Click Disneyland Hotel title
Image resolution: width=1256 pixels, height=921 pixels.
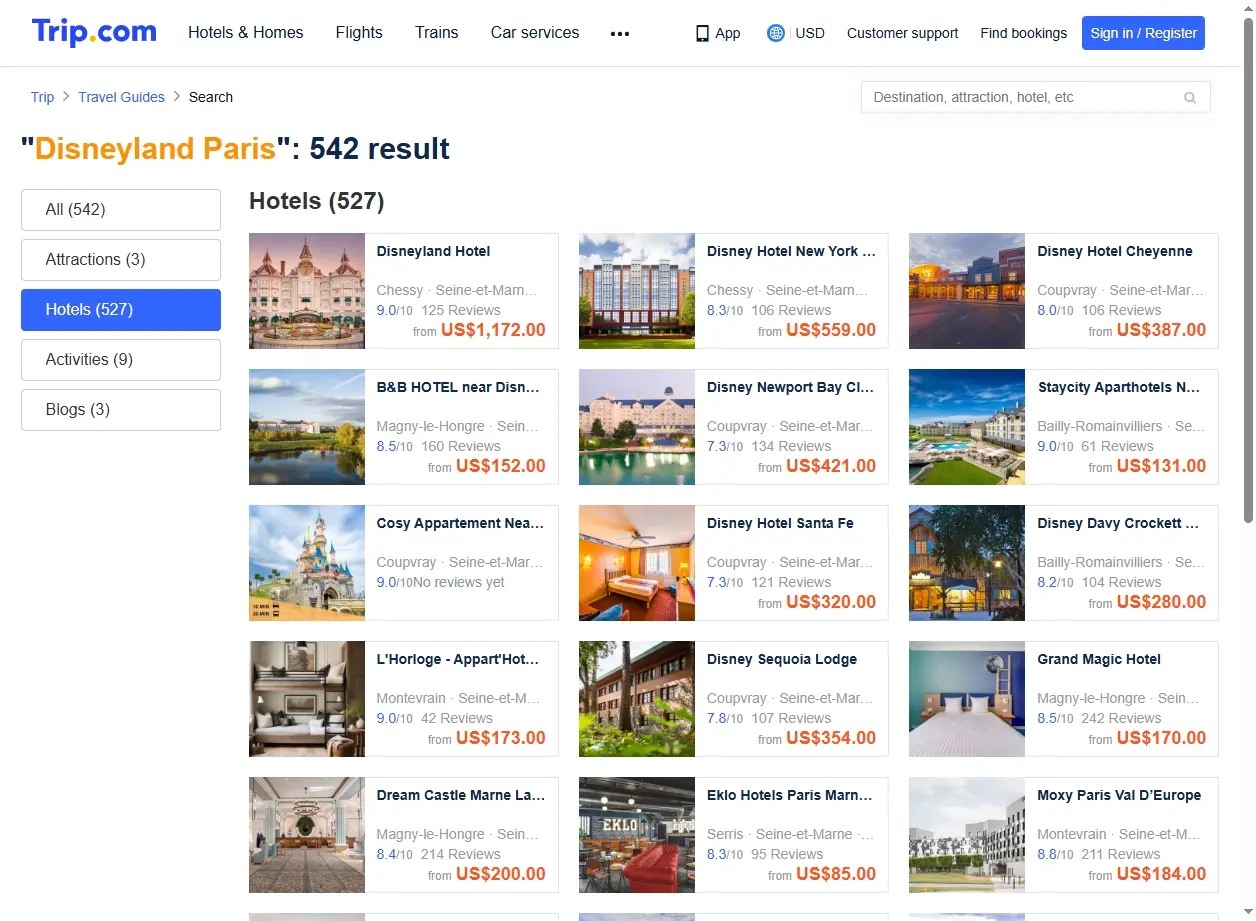[433, 252]
